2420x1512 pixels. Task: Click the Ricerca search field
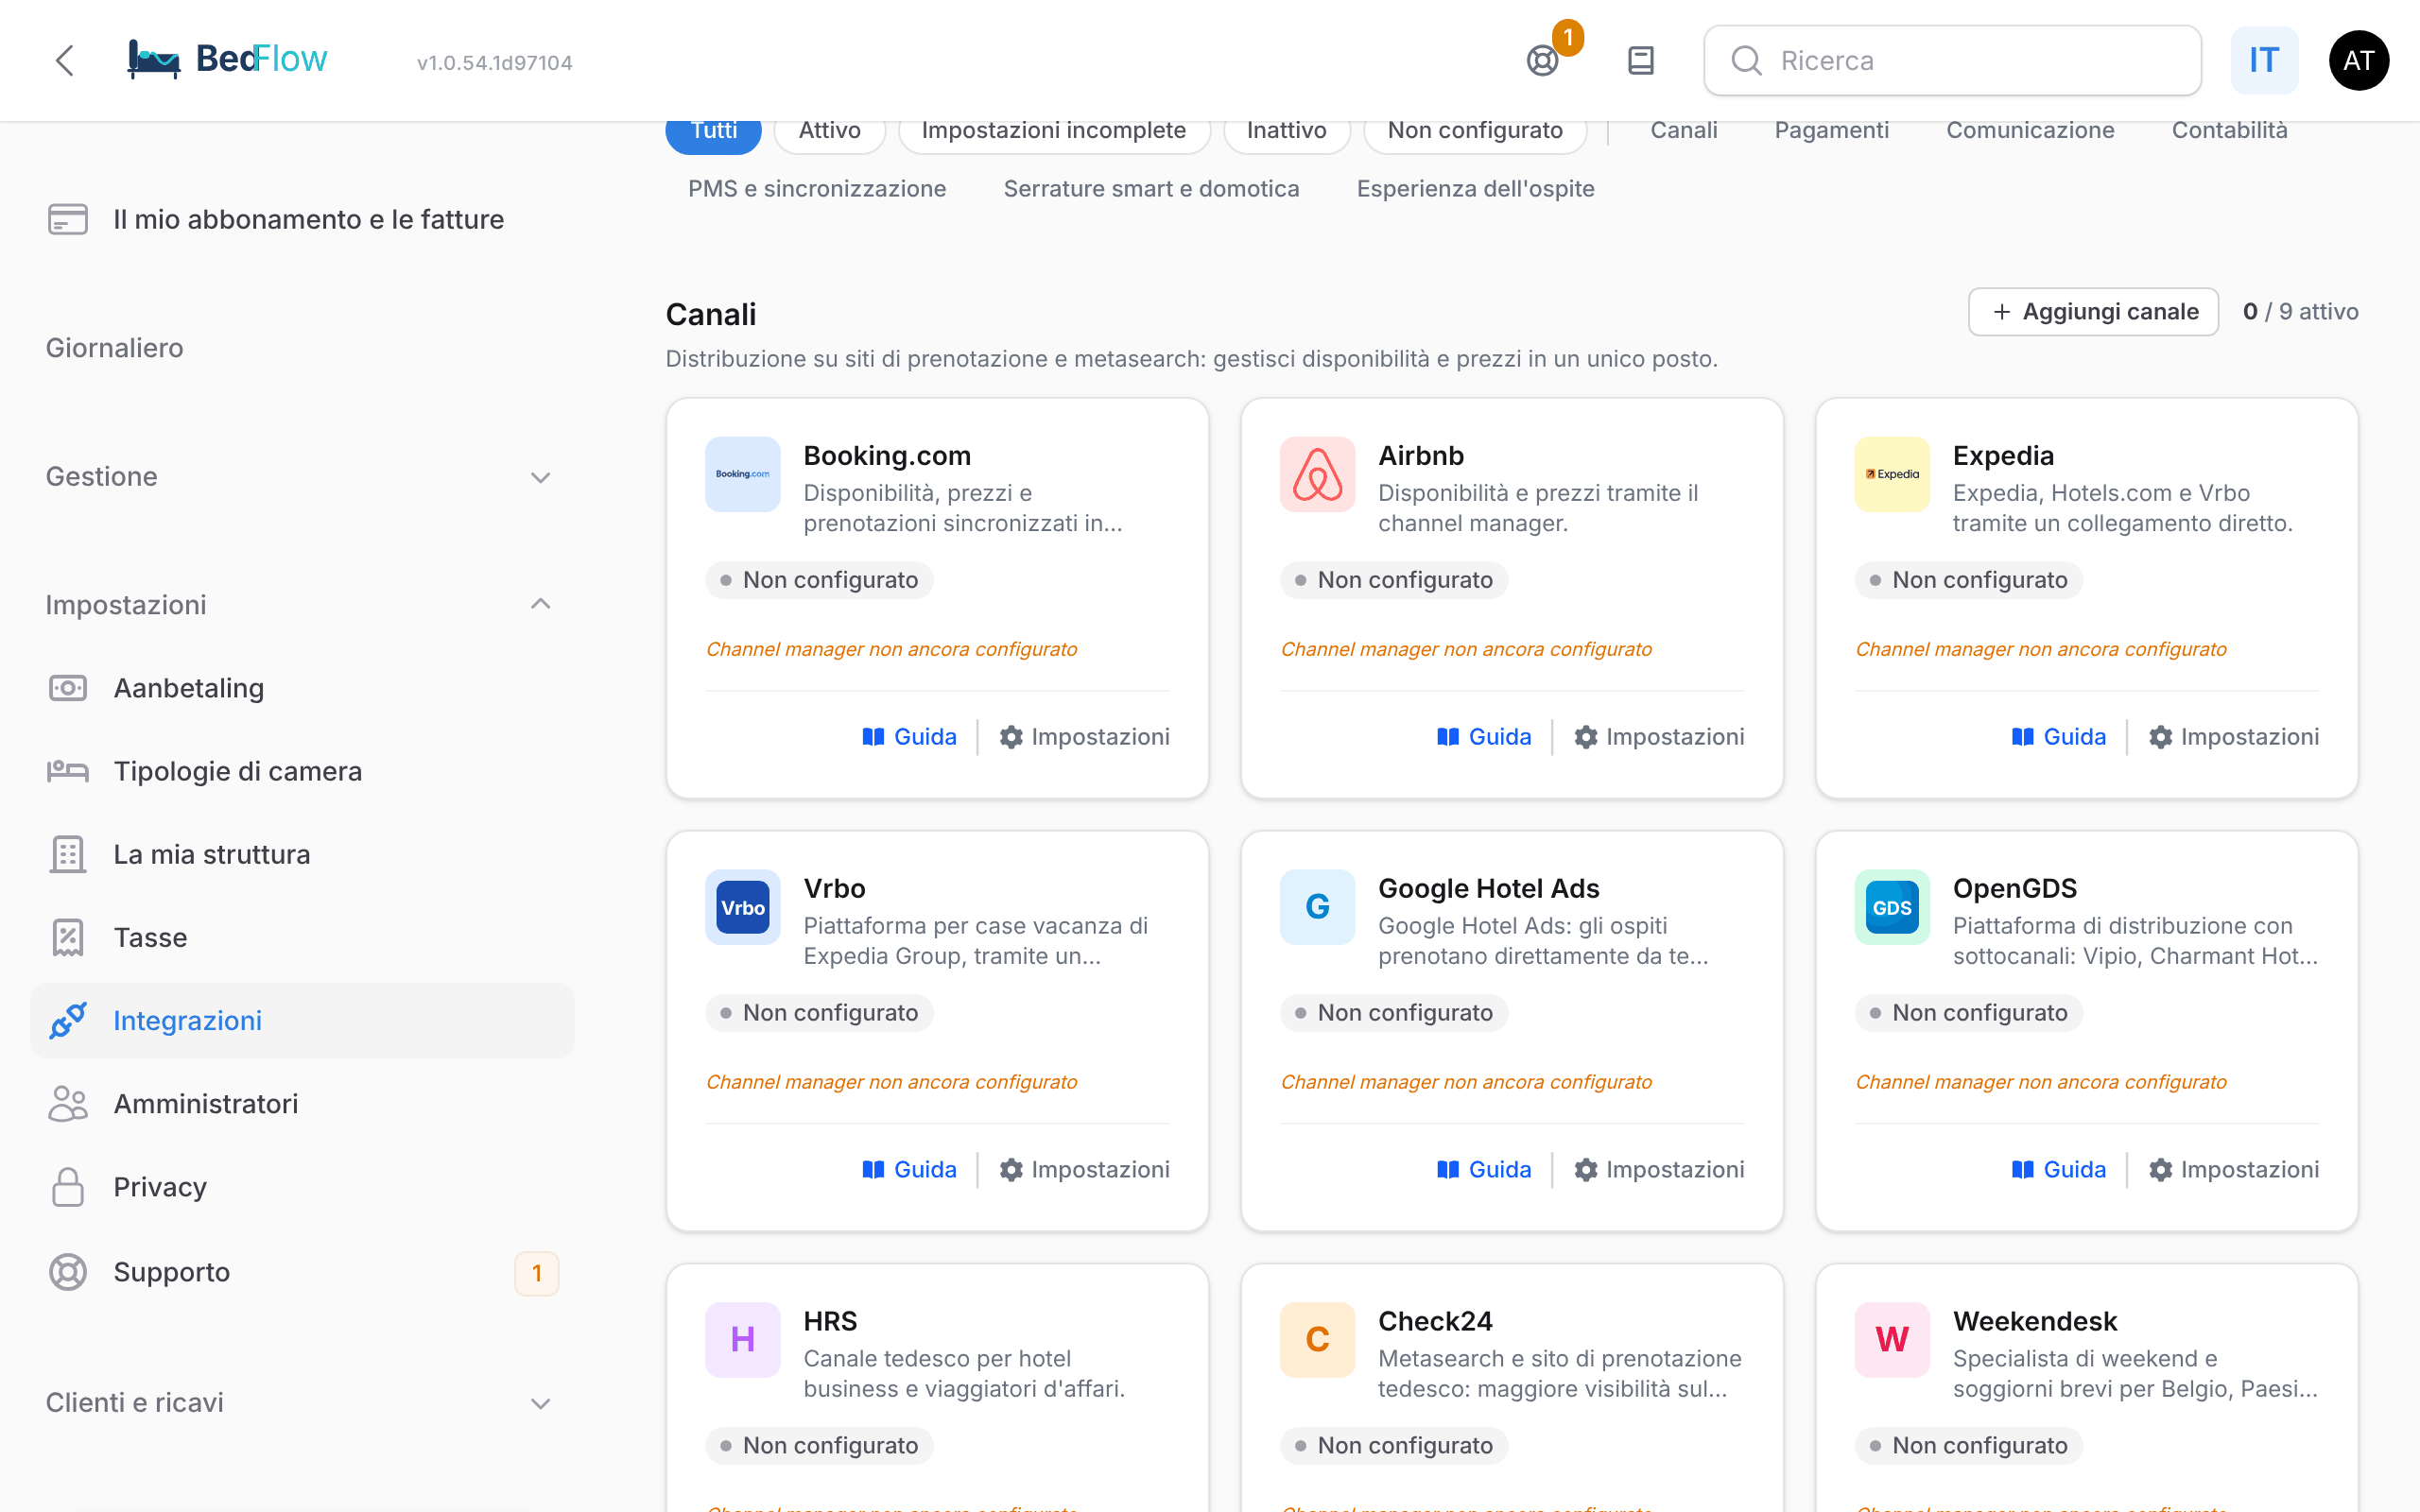pyautogui.click(x=1952, y=61)
